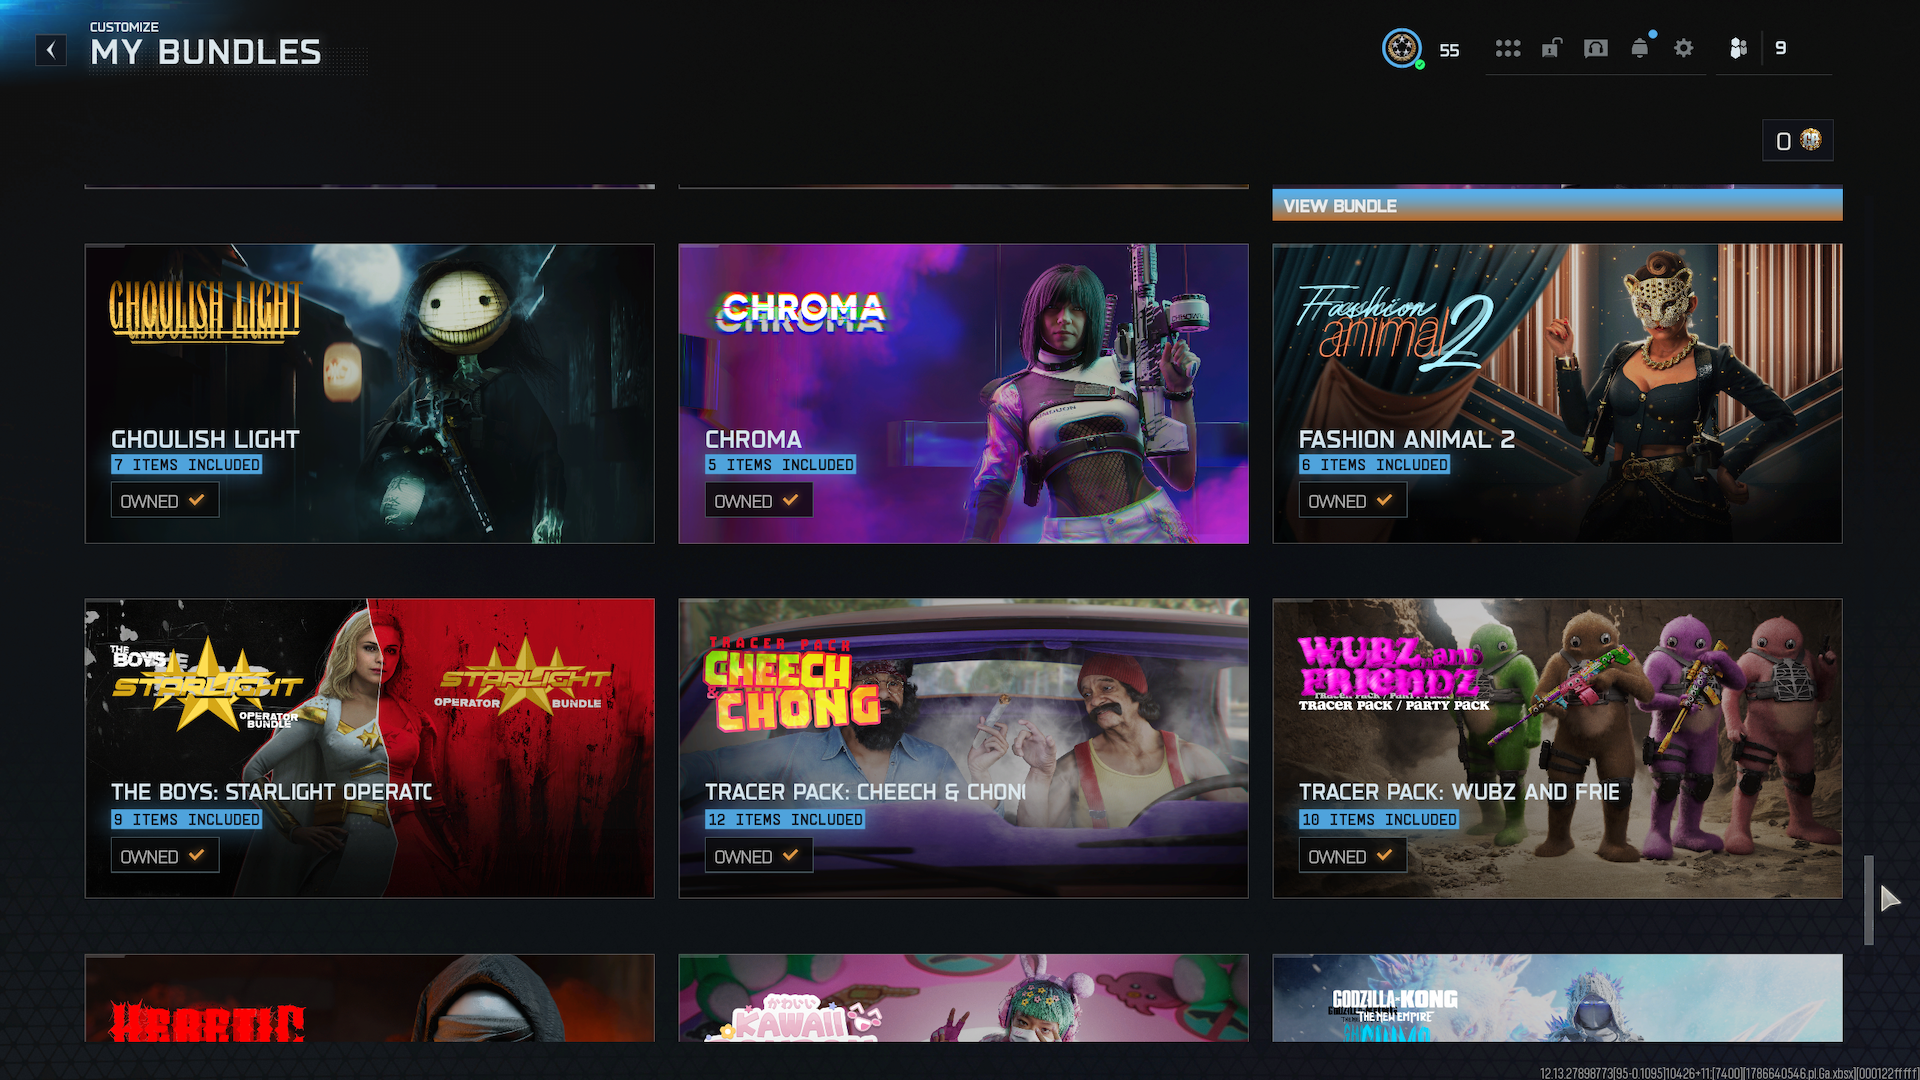Open the Tracer Pack: Cheech & Chong bundle

click(964, 749)
